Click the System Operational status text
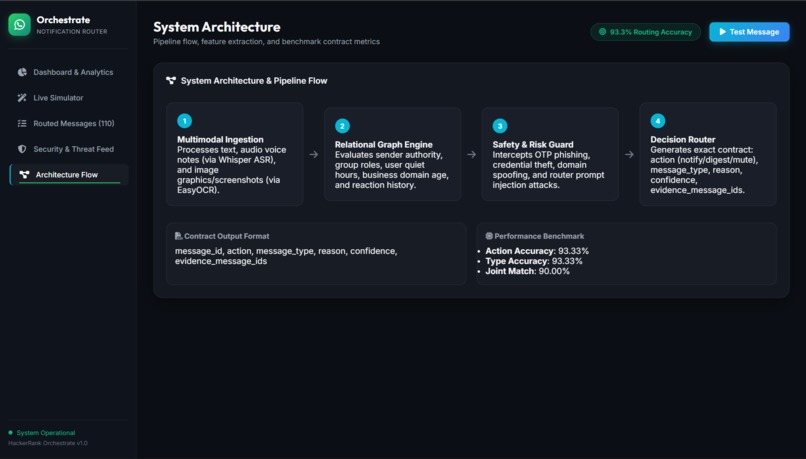Image resolution: width=806 pixels, height=459 pixels. point(46,433)
